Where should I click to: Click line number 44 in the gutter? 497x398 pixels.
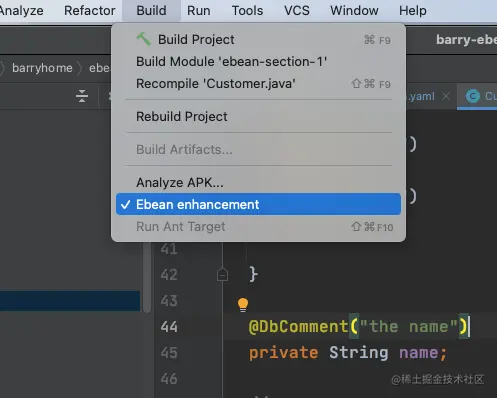coord(169,327)
